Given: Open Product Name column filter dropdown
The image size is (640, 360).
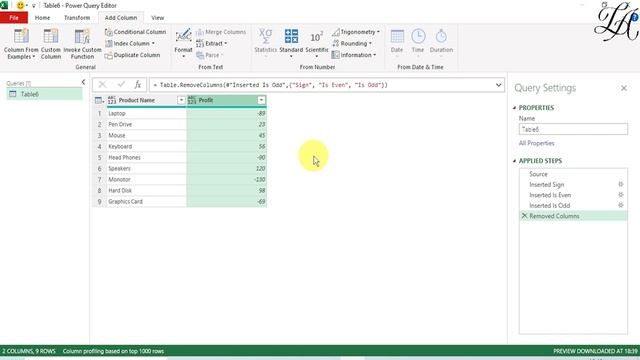Looking at the screenshot, I should (x=181, y=100).
